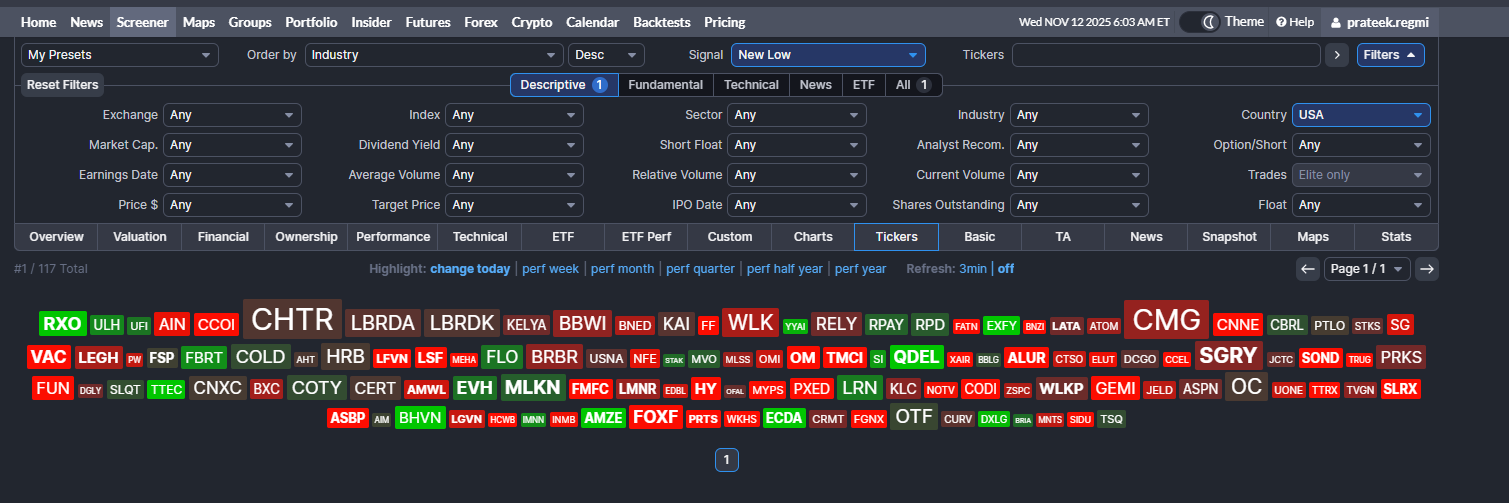Open the QDEL ticker tile
Viewport: 1509px width, 503px height.
[x=916, y=357]
